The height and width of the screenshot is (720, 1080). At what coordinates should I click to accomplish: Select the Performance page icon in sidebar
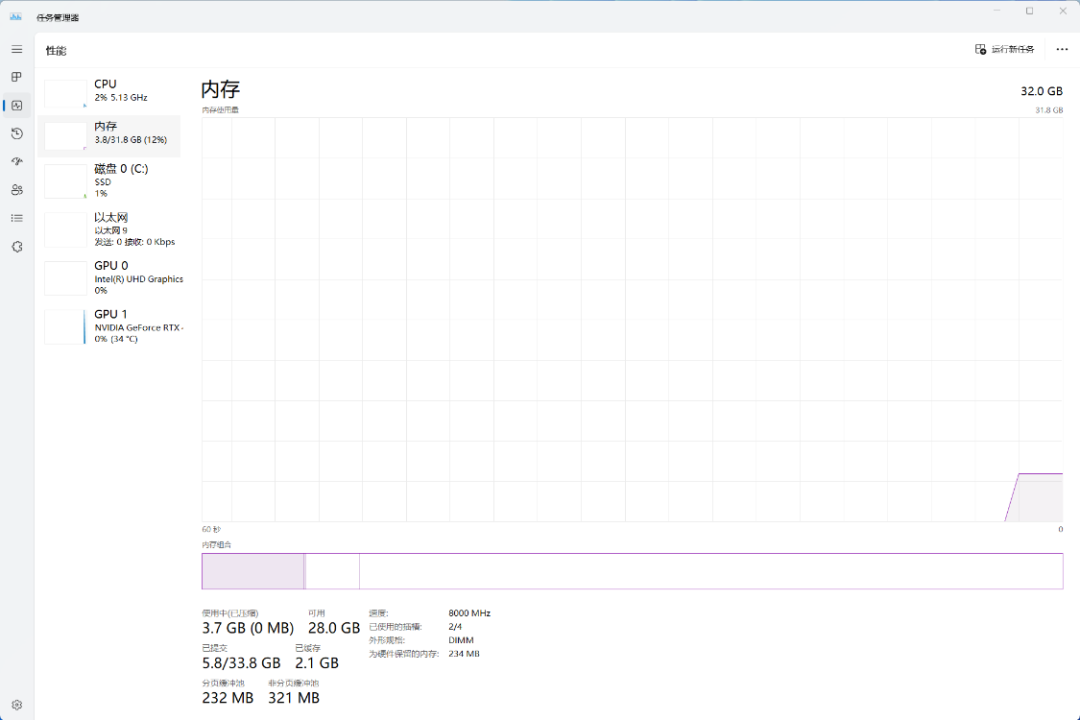coord(17,105)
